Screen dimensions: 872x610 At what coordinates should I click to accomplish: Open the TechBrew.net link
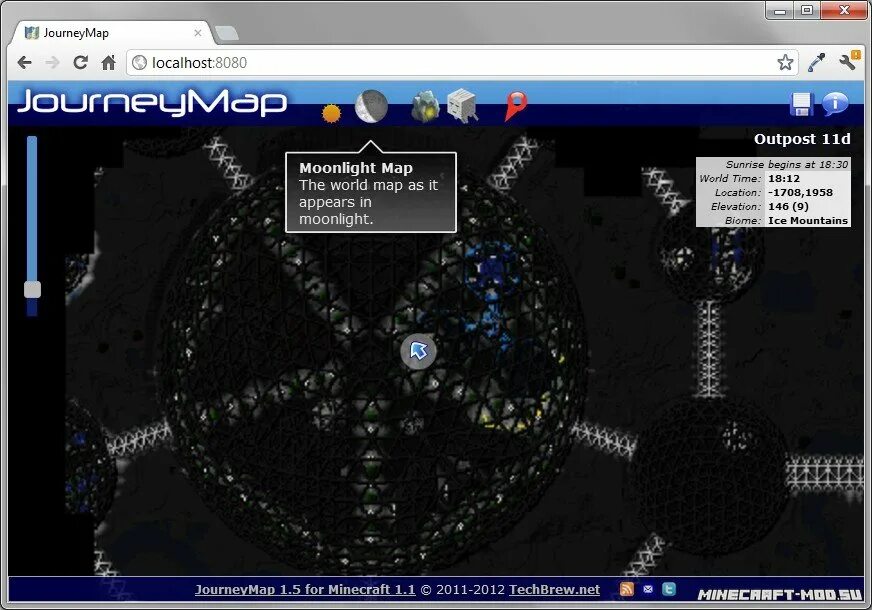(554, 589)
